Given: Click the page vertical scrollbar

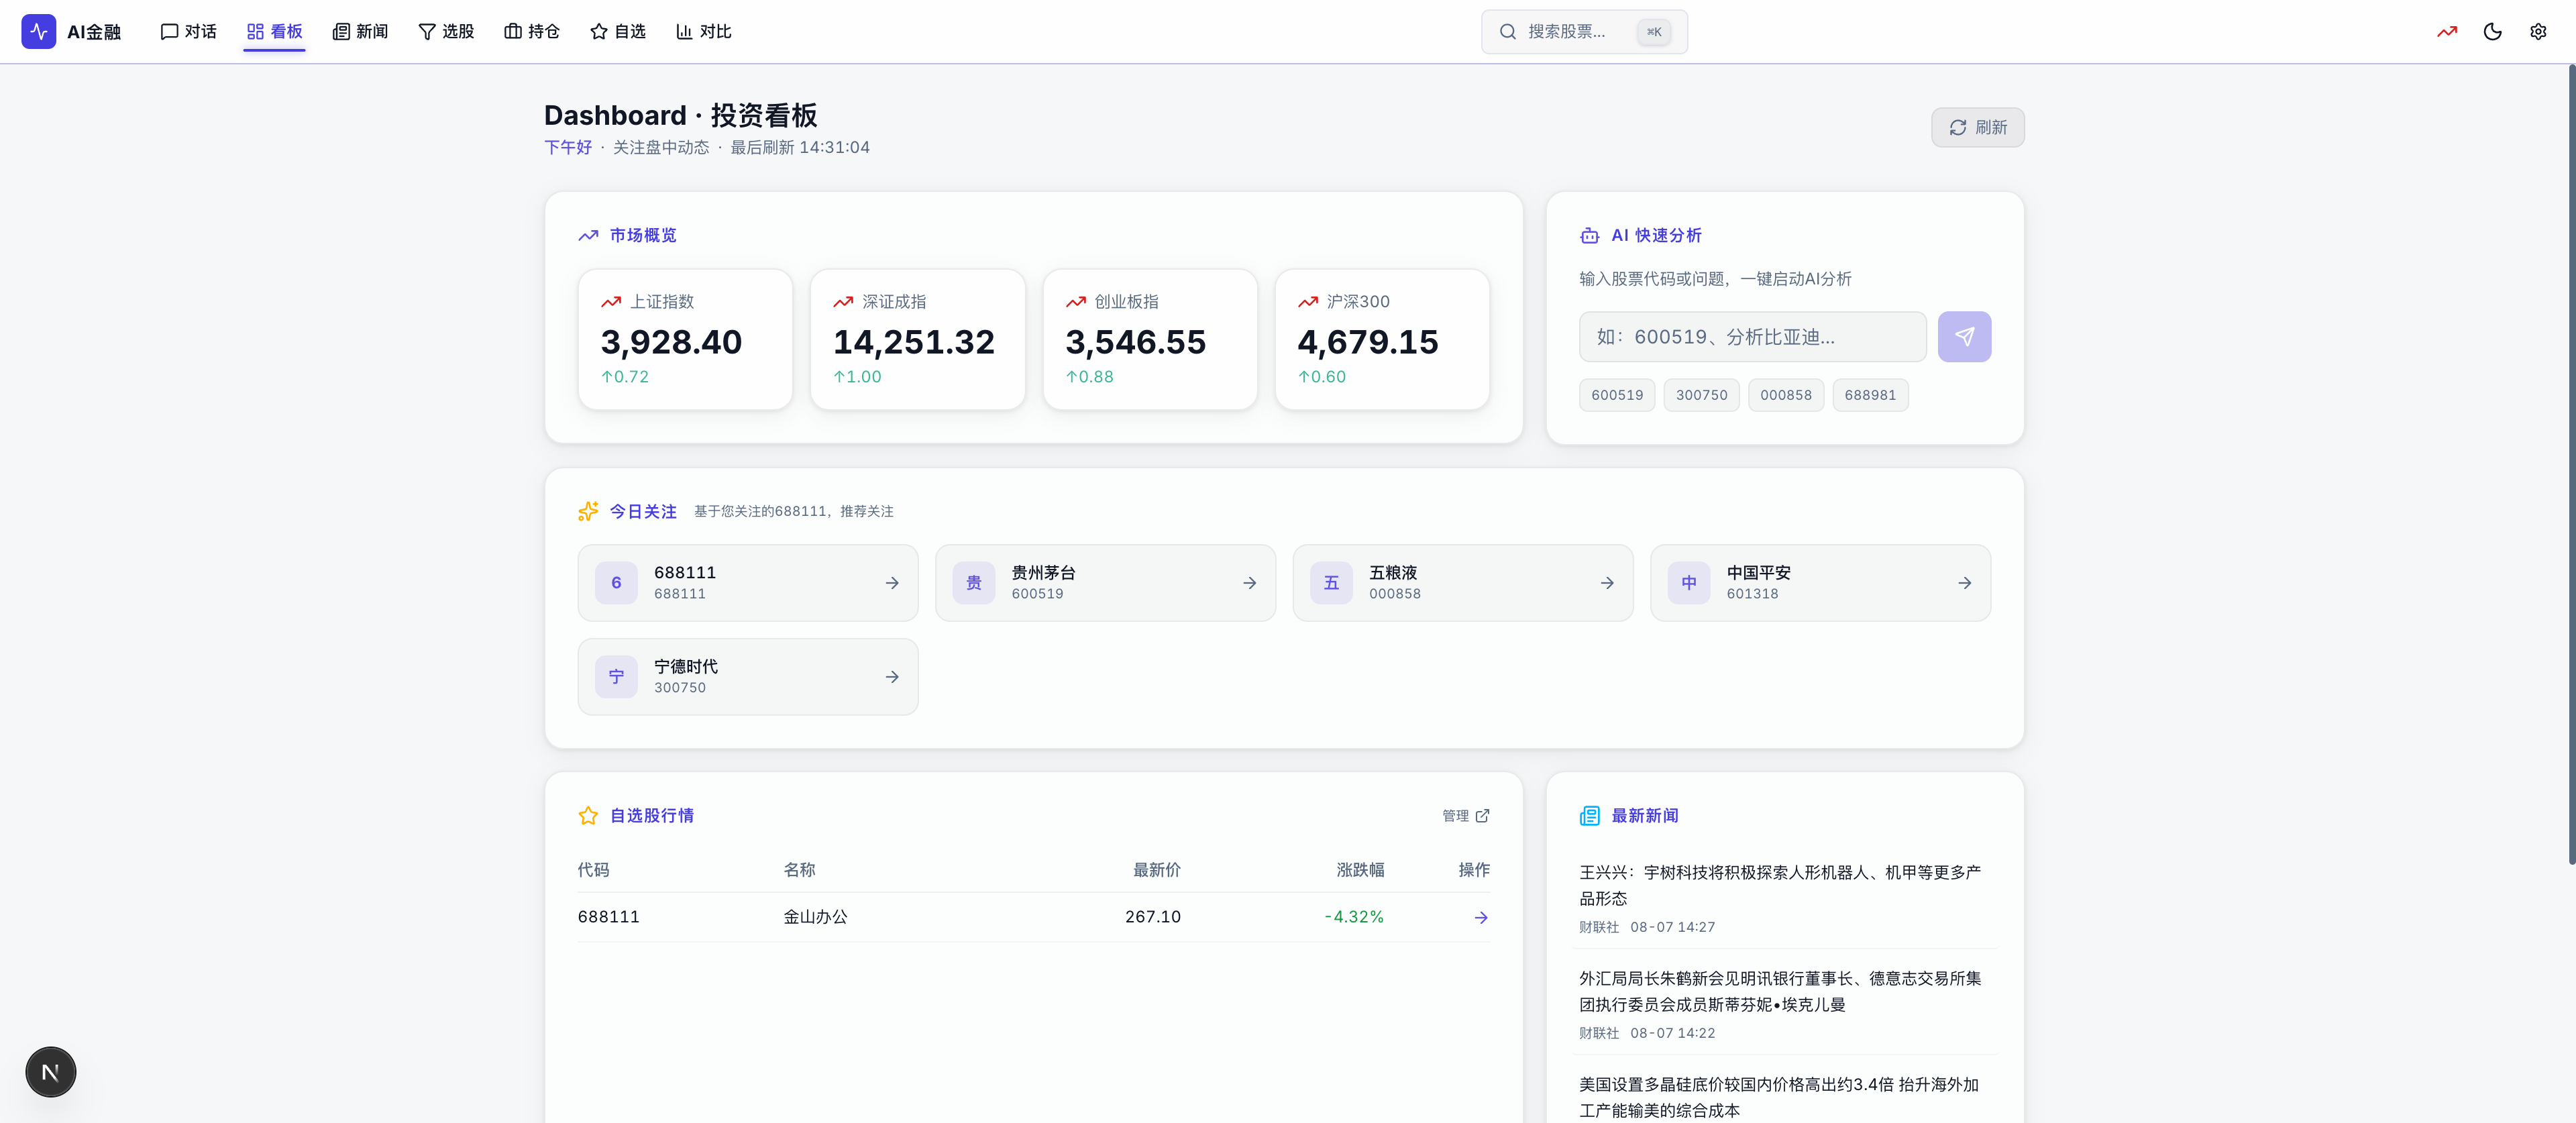Looking at the screenshot, I should click(2571, 465).
